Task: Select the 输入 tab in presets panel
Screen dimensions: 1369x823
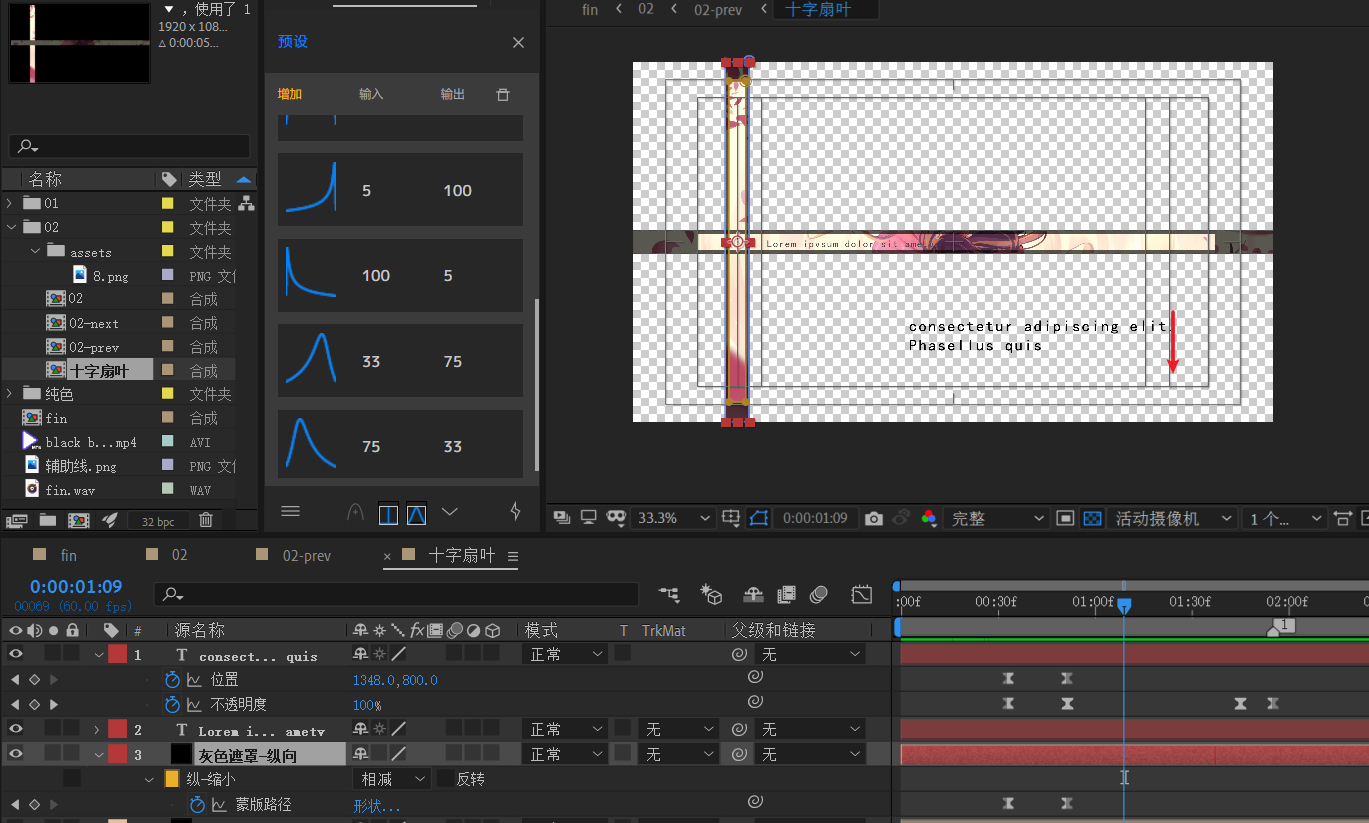Action: (x=371, y=94)
